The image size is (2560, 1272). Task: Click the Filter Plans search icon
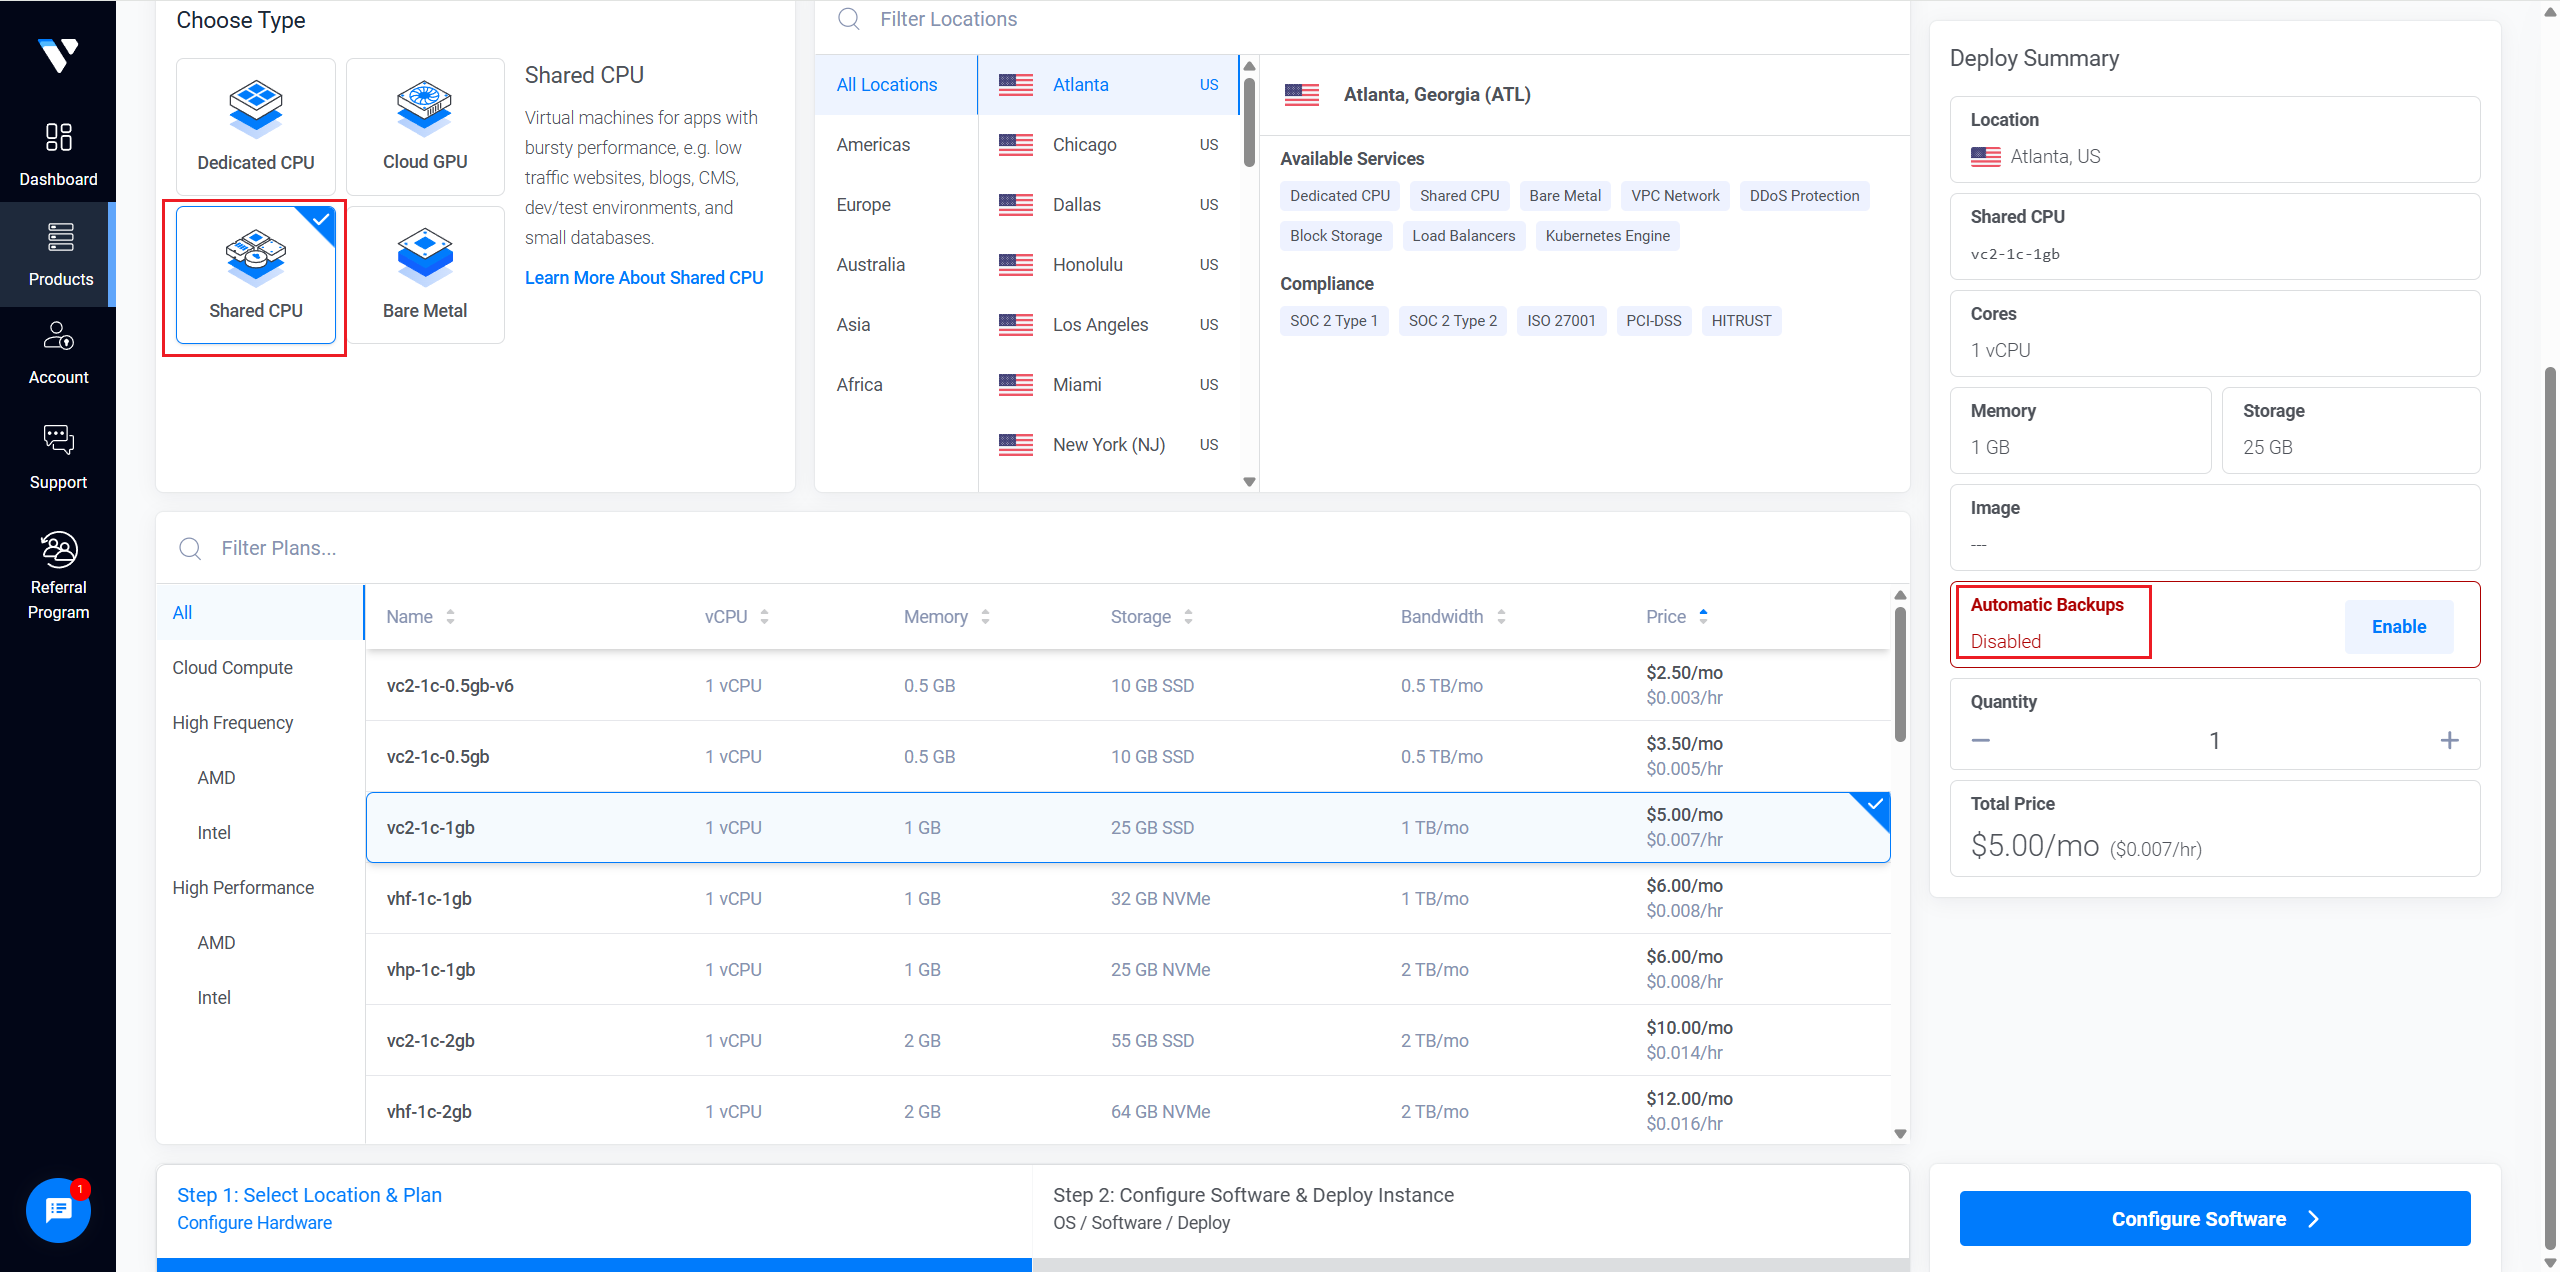[x=190, y=548]
